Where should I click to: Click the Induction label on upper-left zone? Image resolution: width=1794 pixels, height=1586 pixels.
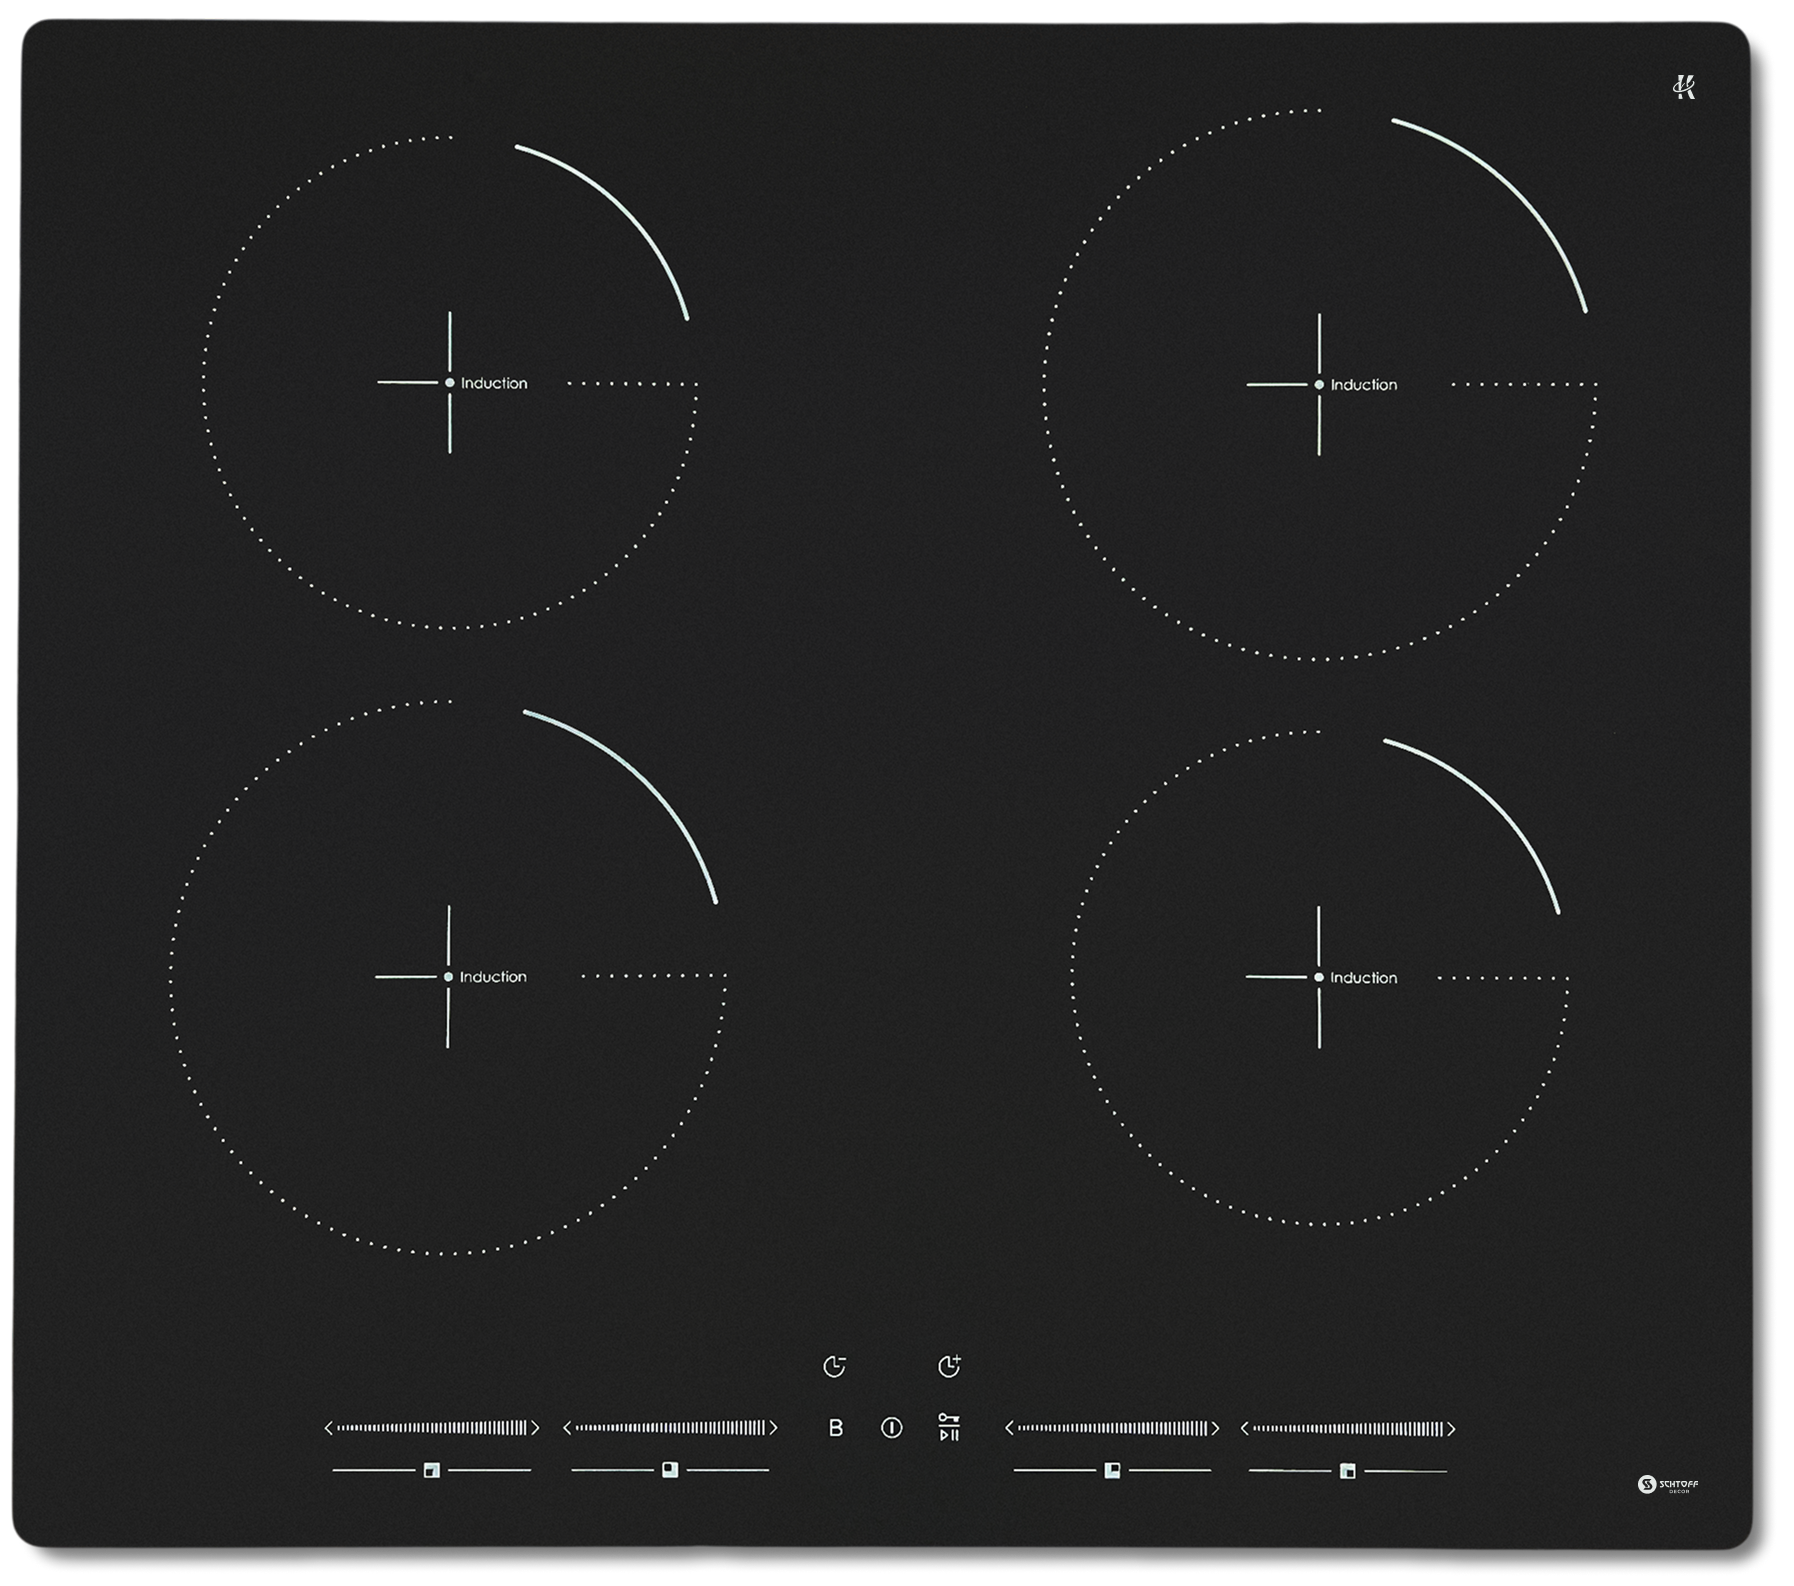[494, 383]
